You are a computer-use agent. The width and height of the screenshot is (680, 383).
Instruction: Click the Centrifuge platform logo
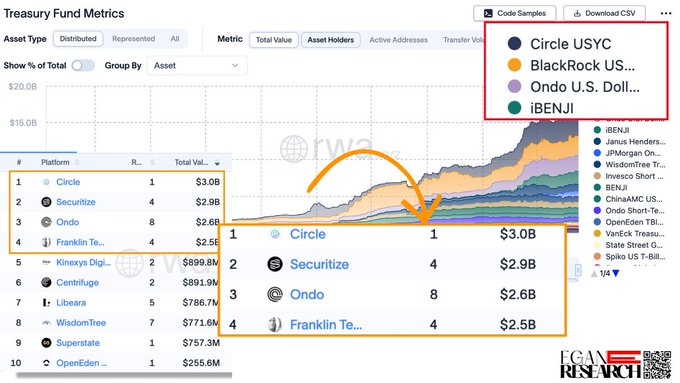[46, 282]
